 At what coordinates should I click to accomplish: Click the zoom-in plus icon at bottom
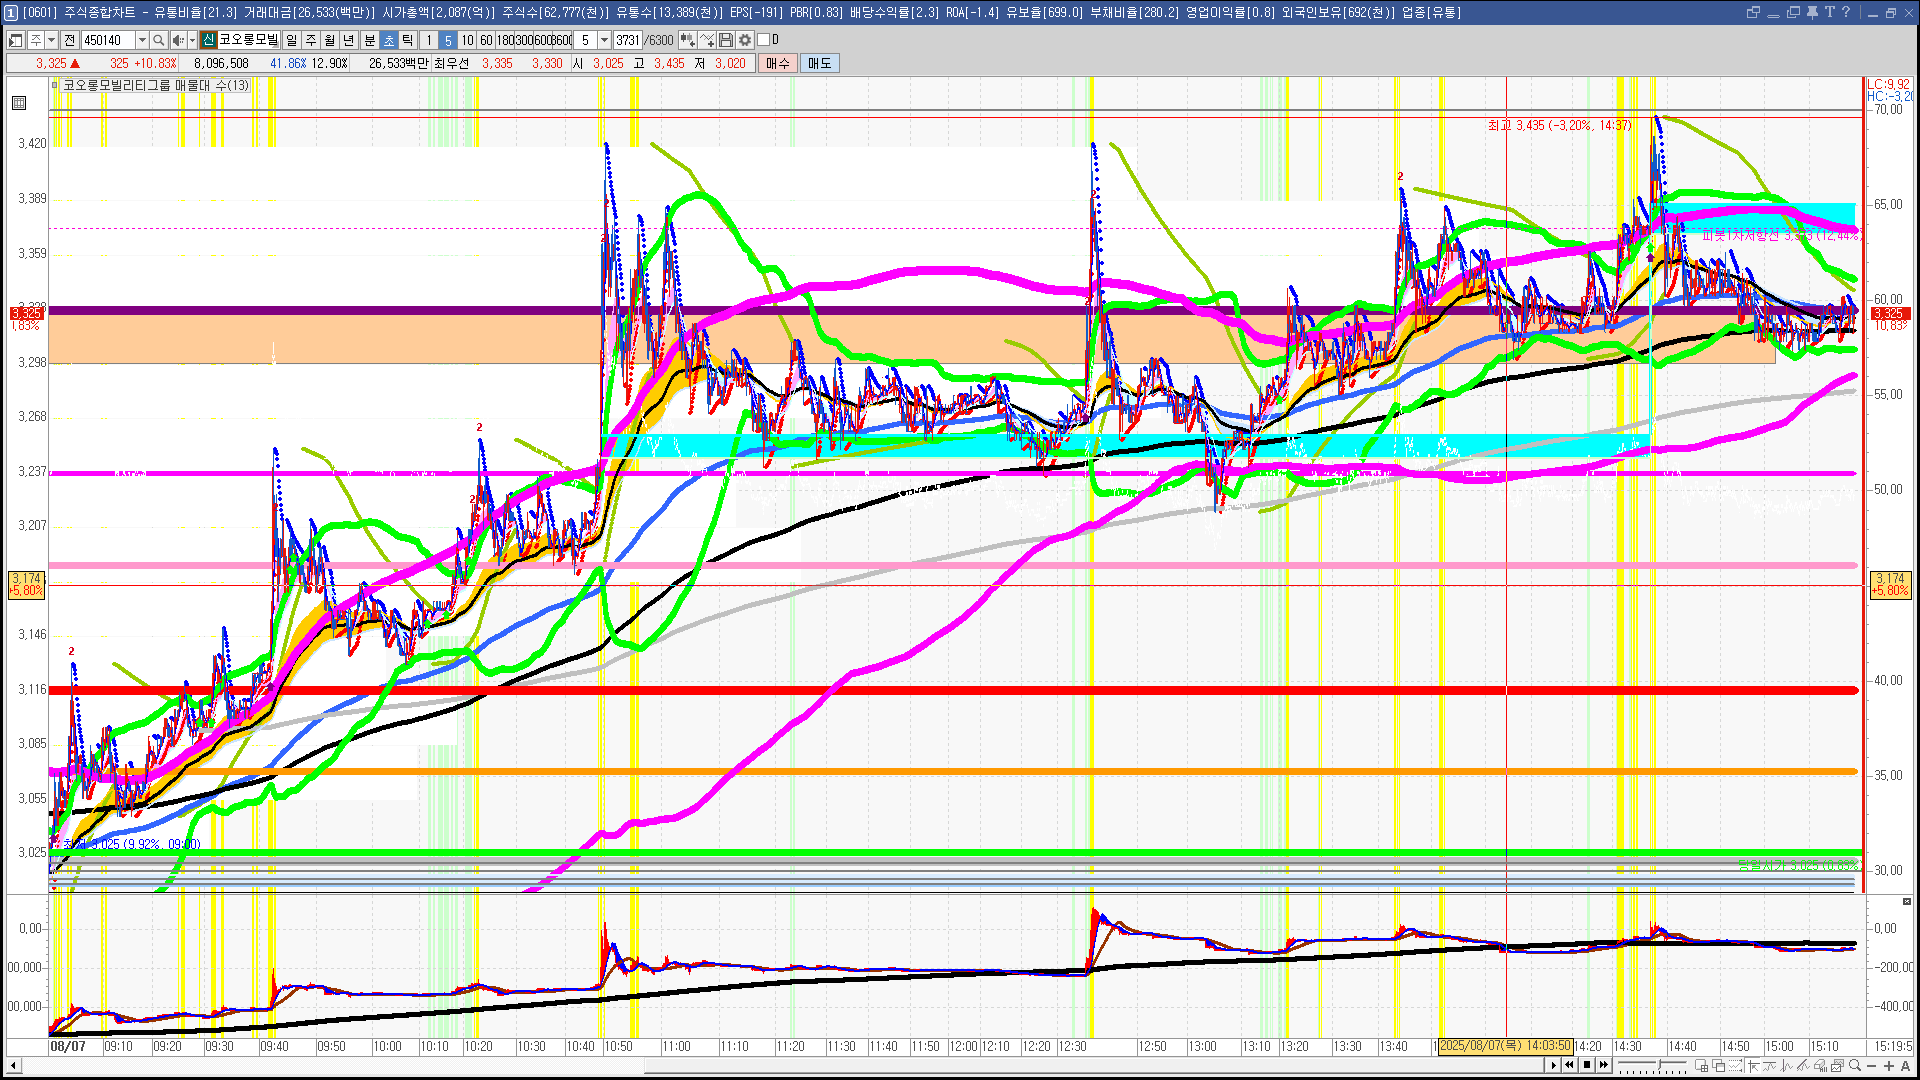(1889, 1066)
